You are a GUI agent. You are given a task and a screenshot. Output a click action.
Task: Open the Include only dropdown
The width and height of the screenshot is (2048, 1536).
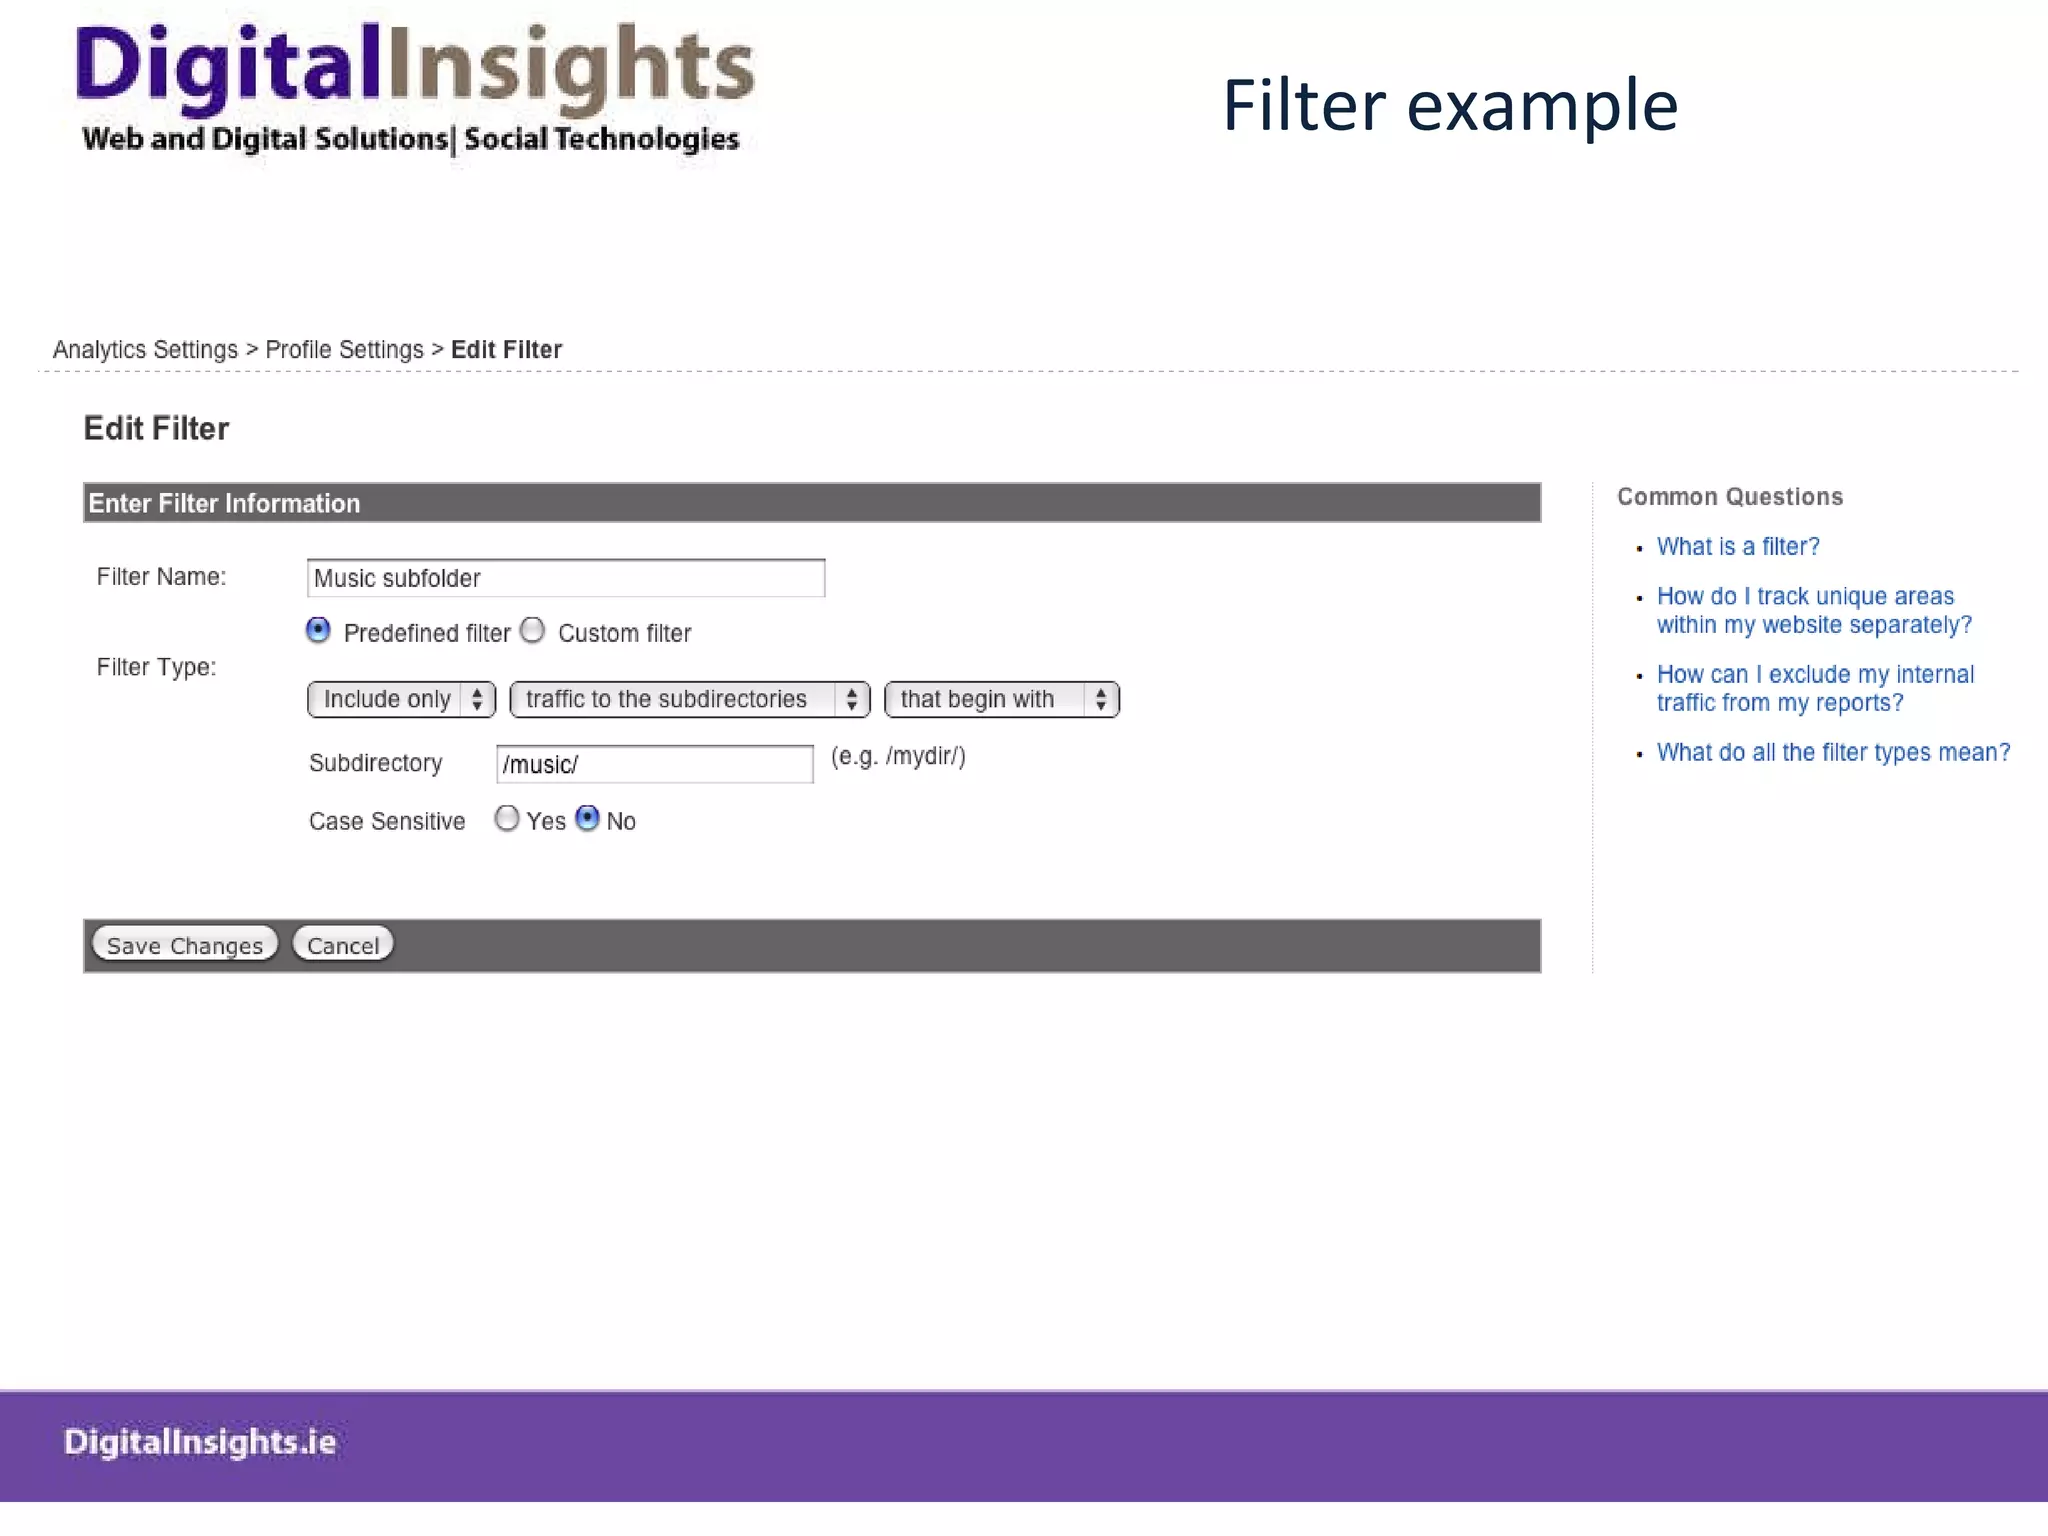402,699
